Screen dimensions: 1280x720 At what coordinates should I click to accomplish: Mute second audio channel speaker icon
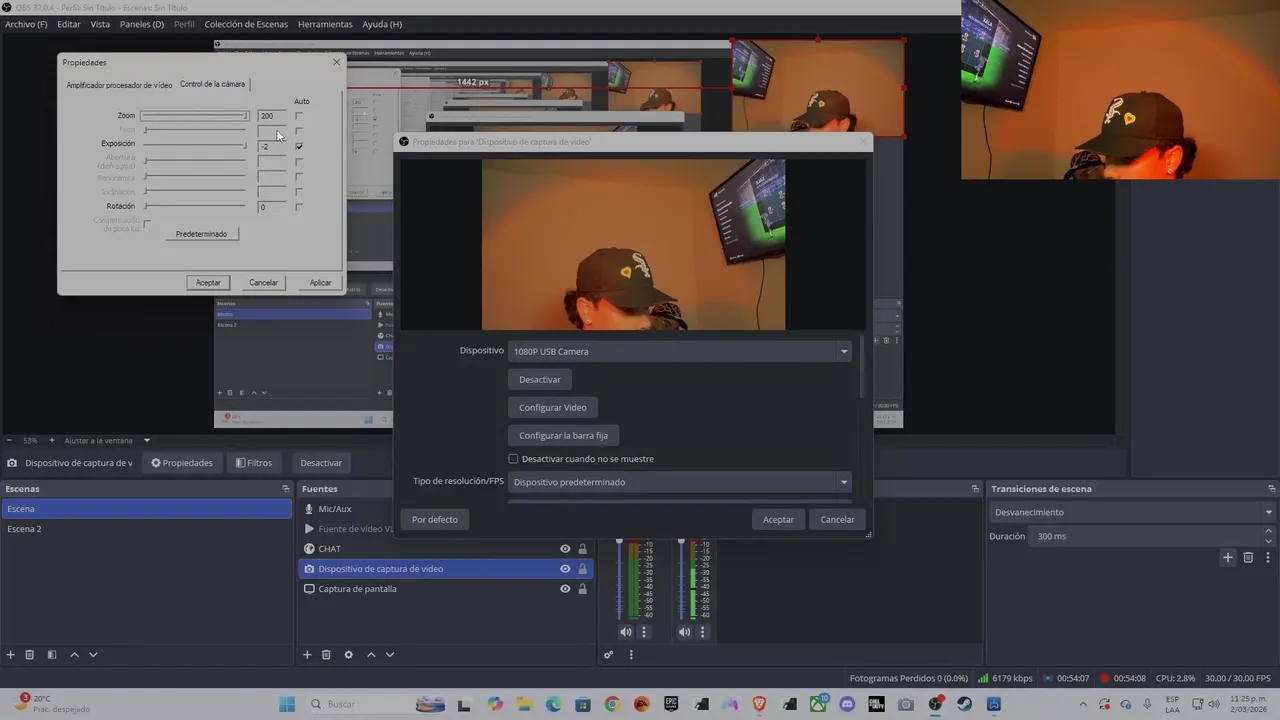click(x=684, y=632)
